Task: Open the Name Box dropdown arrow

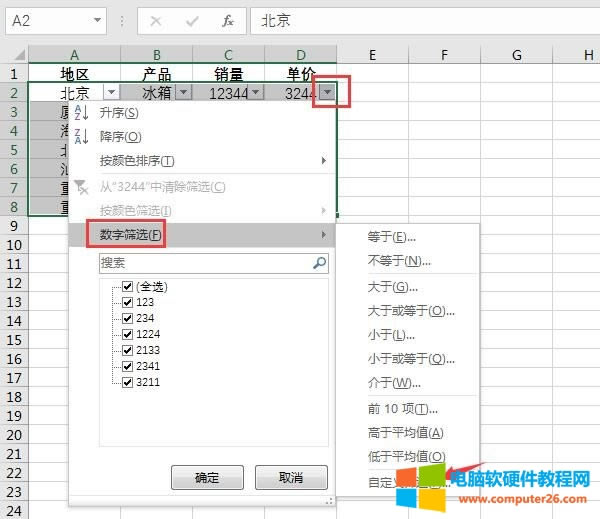Action: [97, 20]
